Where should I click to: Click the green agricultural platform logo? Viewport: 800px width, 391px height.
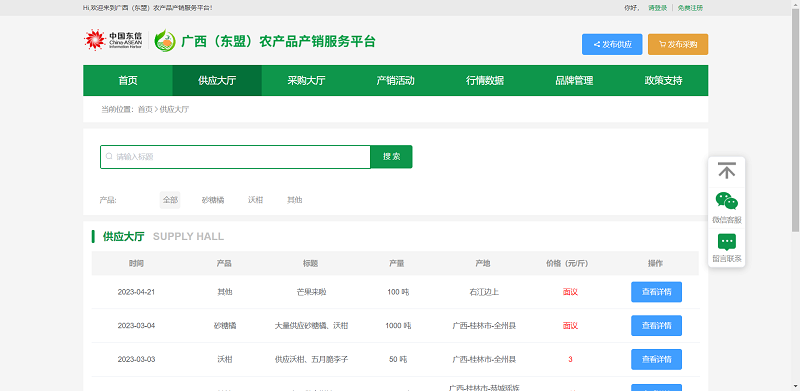[x=165, y=40]
